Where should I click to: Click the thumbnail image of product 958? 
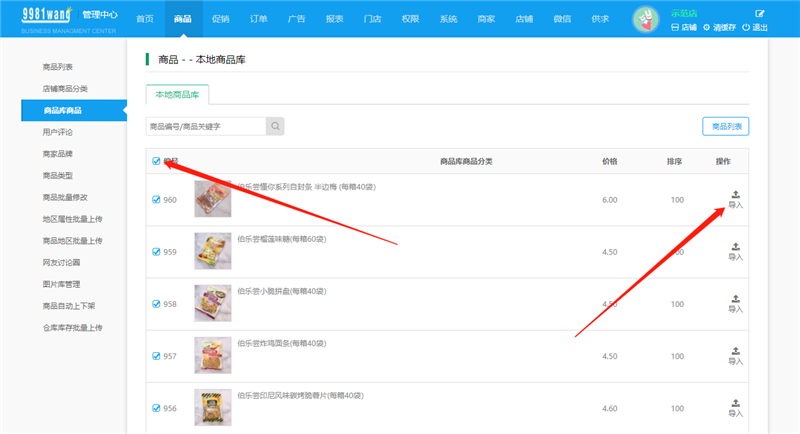212,303
